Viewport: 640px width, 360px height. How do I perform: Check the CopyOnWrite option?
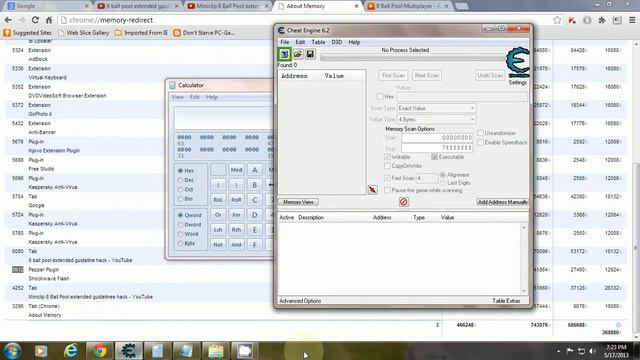click(x=387, y=166)
